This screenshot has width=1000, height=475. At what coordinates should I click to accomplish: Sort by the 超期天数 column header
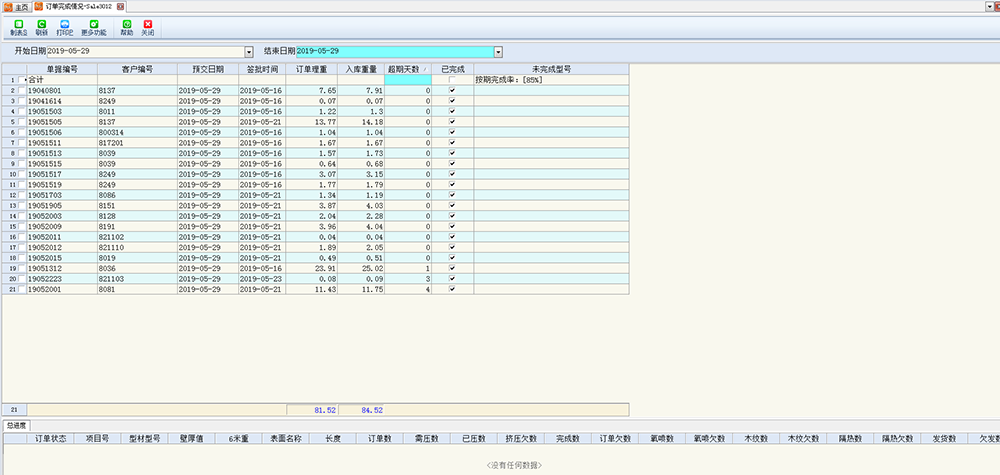point(407,69)
